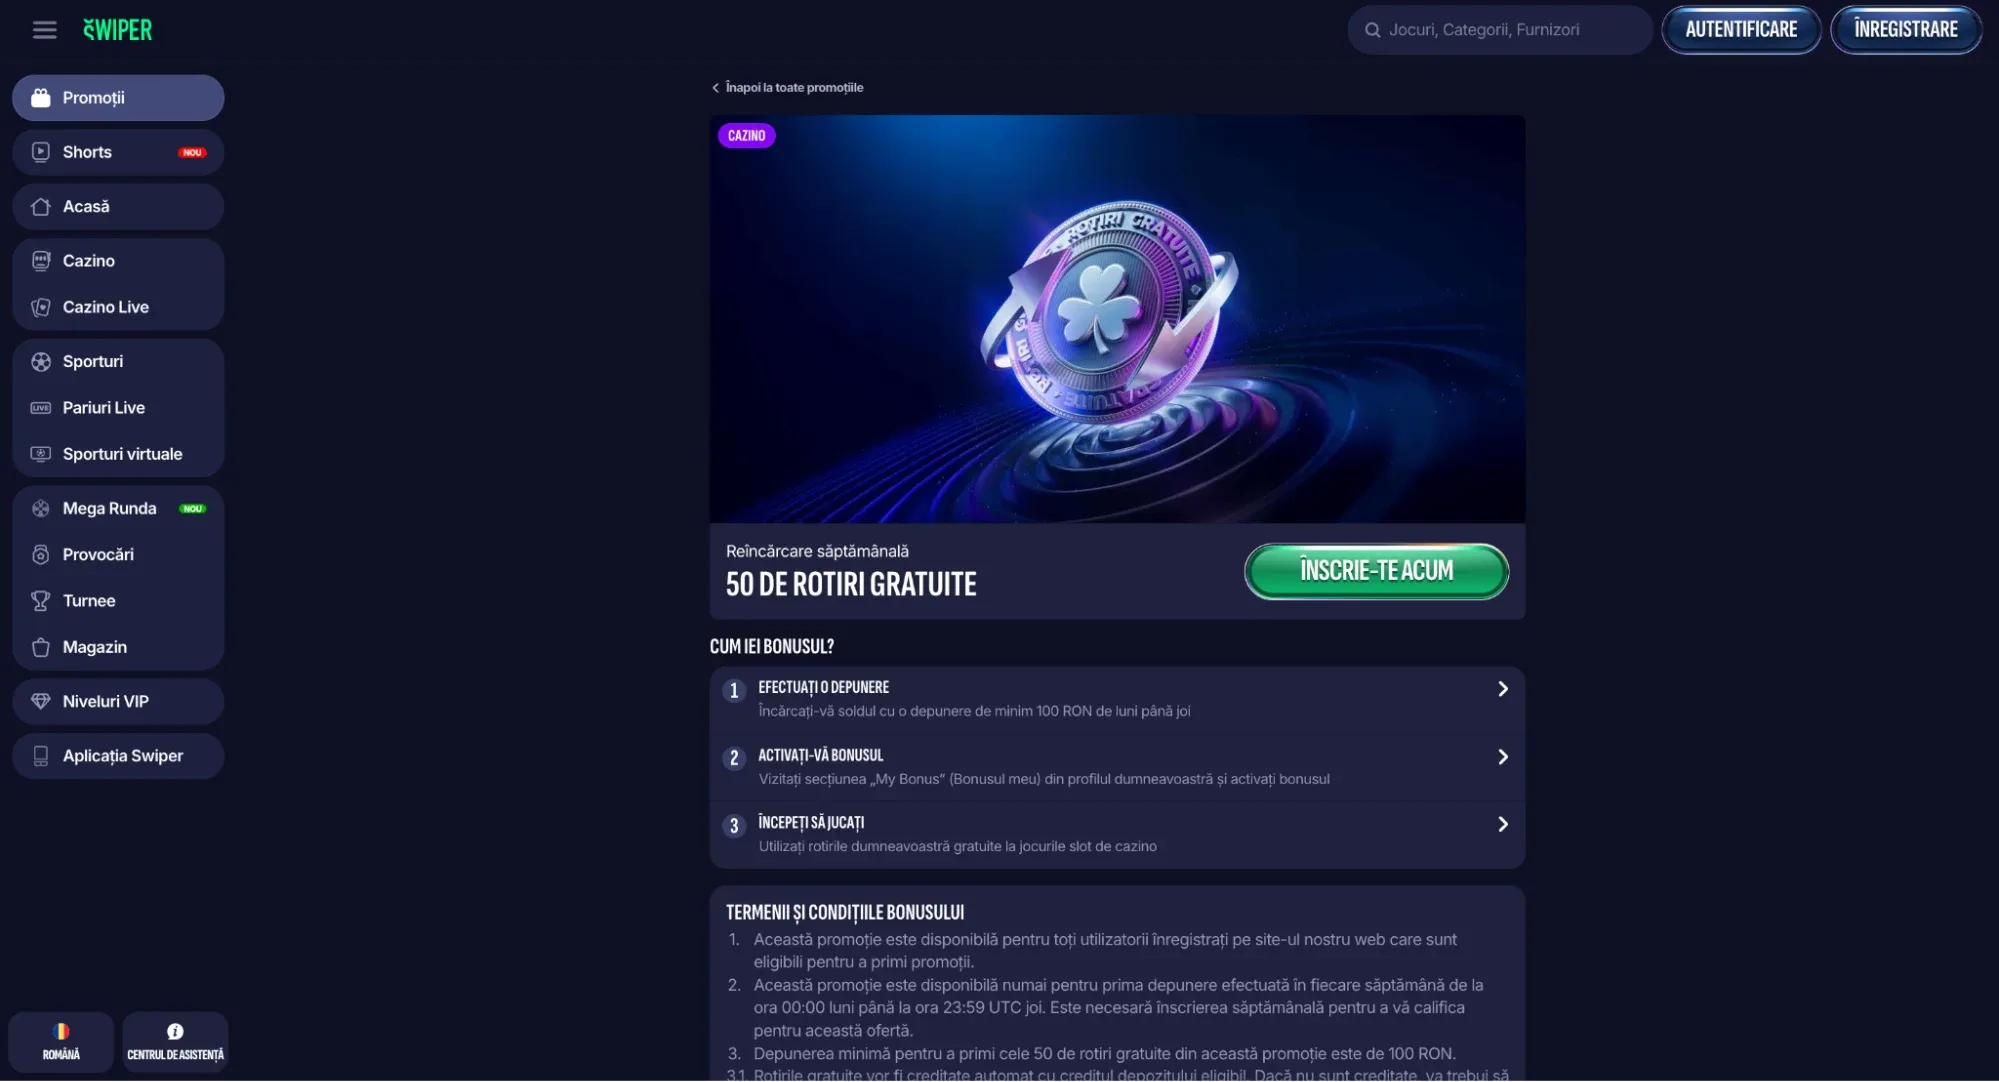This screenshot has height=1082, width=1999.
Task: Select Sporturi virtuale in sidebar
Action: (118, 454)
